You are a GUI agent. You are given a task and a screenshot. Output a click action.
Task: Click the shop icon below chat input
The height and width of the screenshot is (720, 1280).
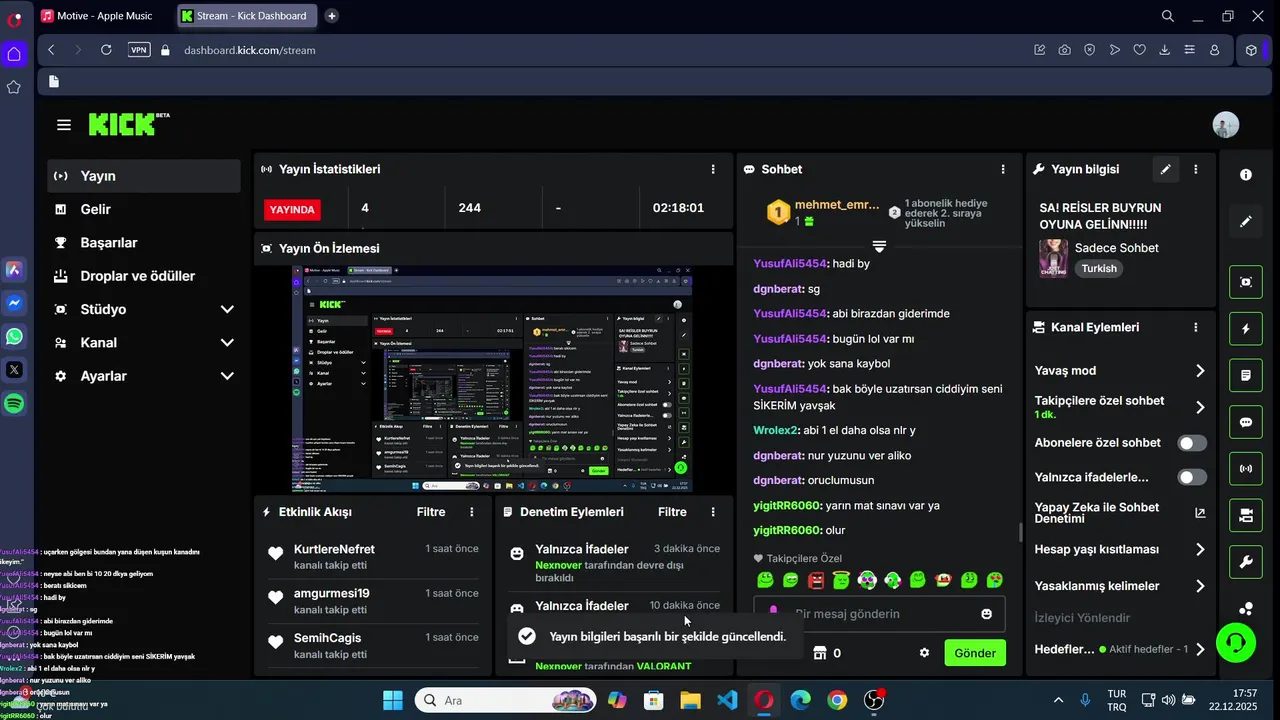[x=820, y=653]
